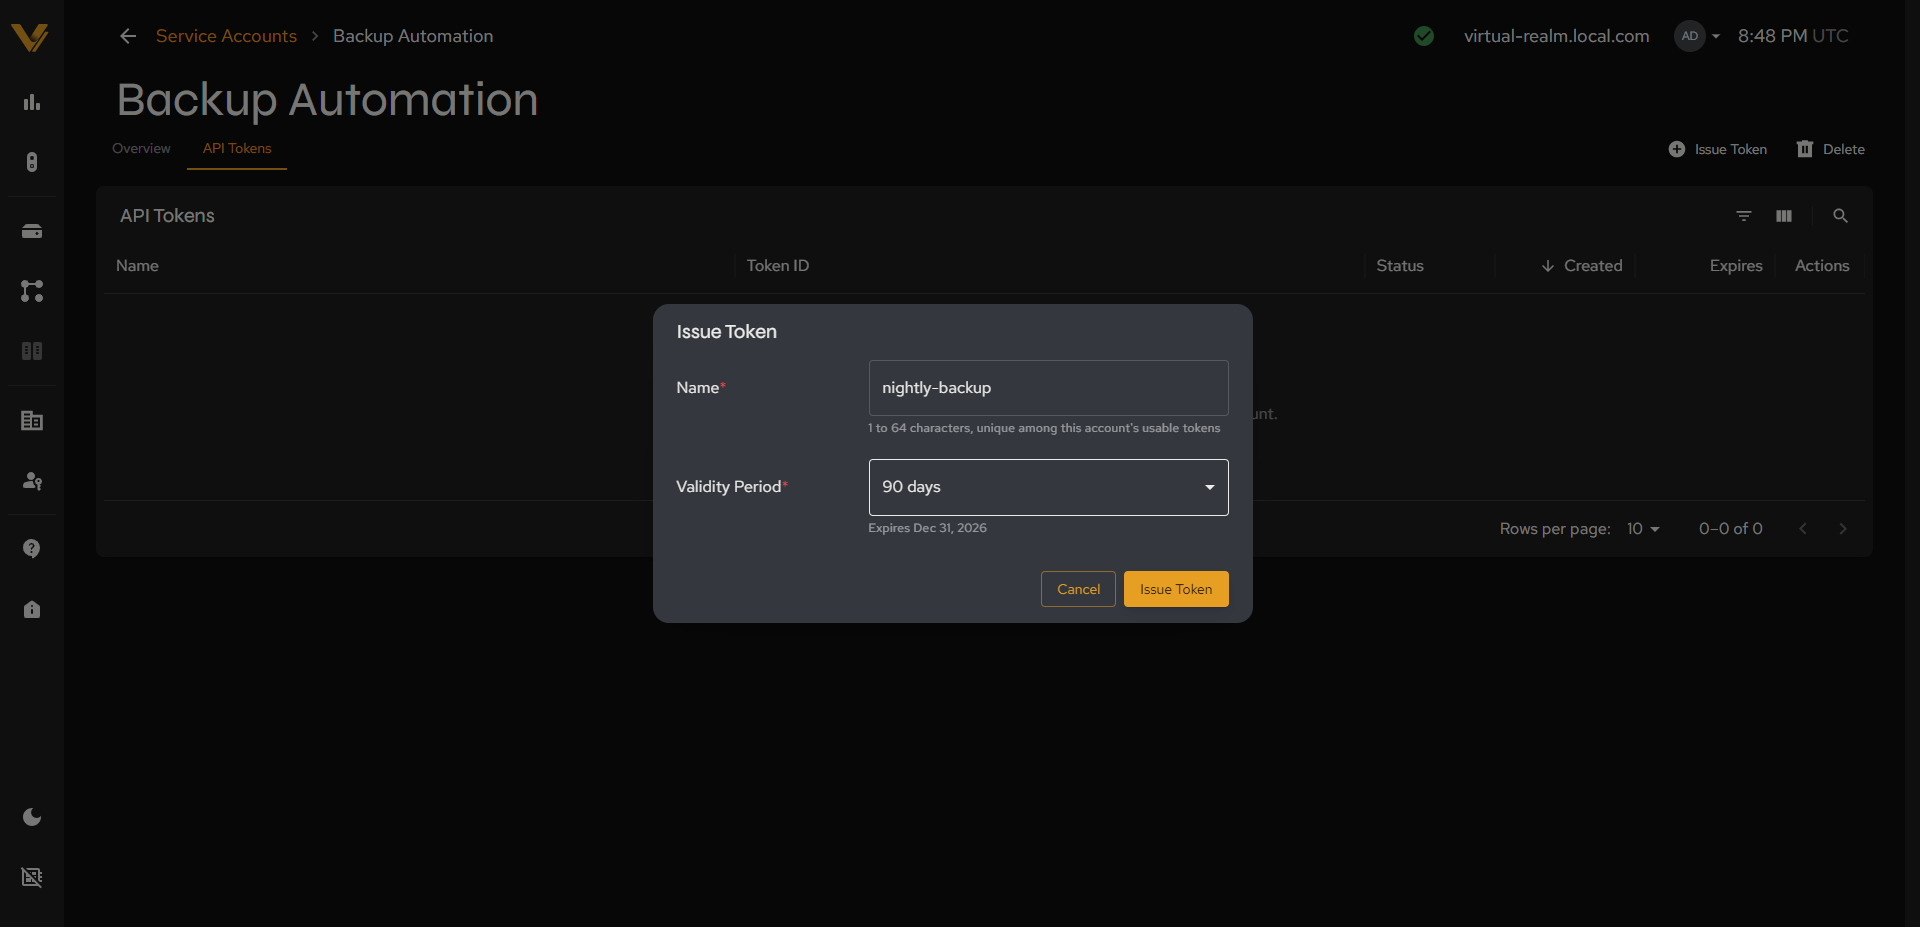Open the data center building sidebar icon

(x=32, y=421)
